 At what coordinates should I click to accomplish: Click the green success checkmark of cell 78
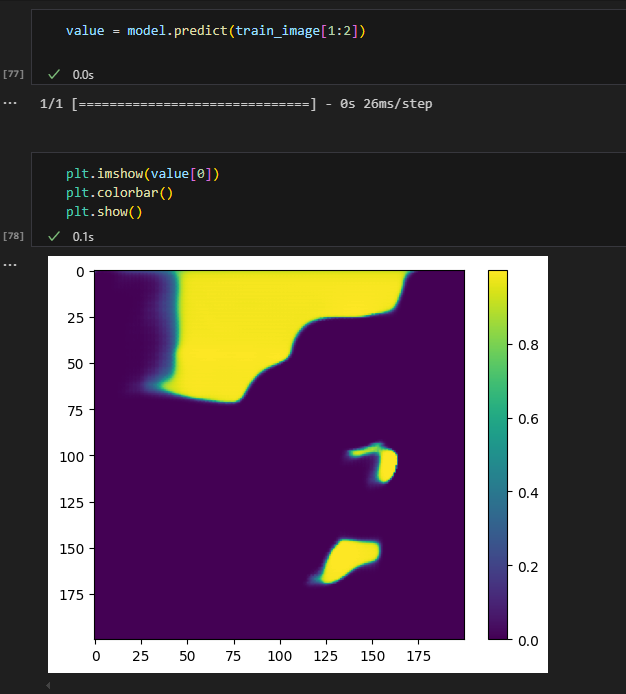pyautogui.click(x=54, y=236)
